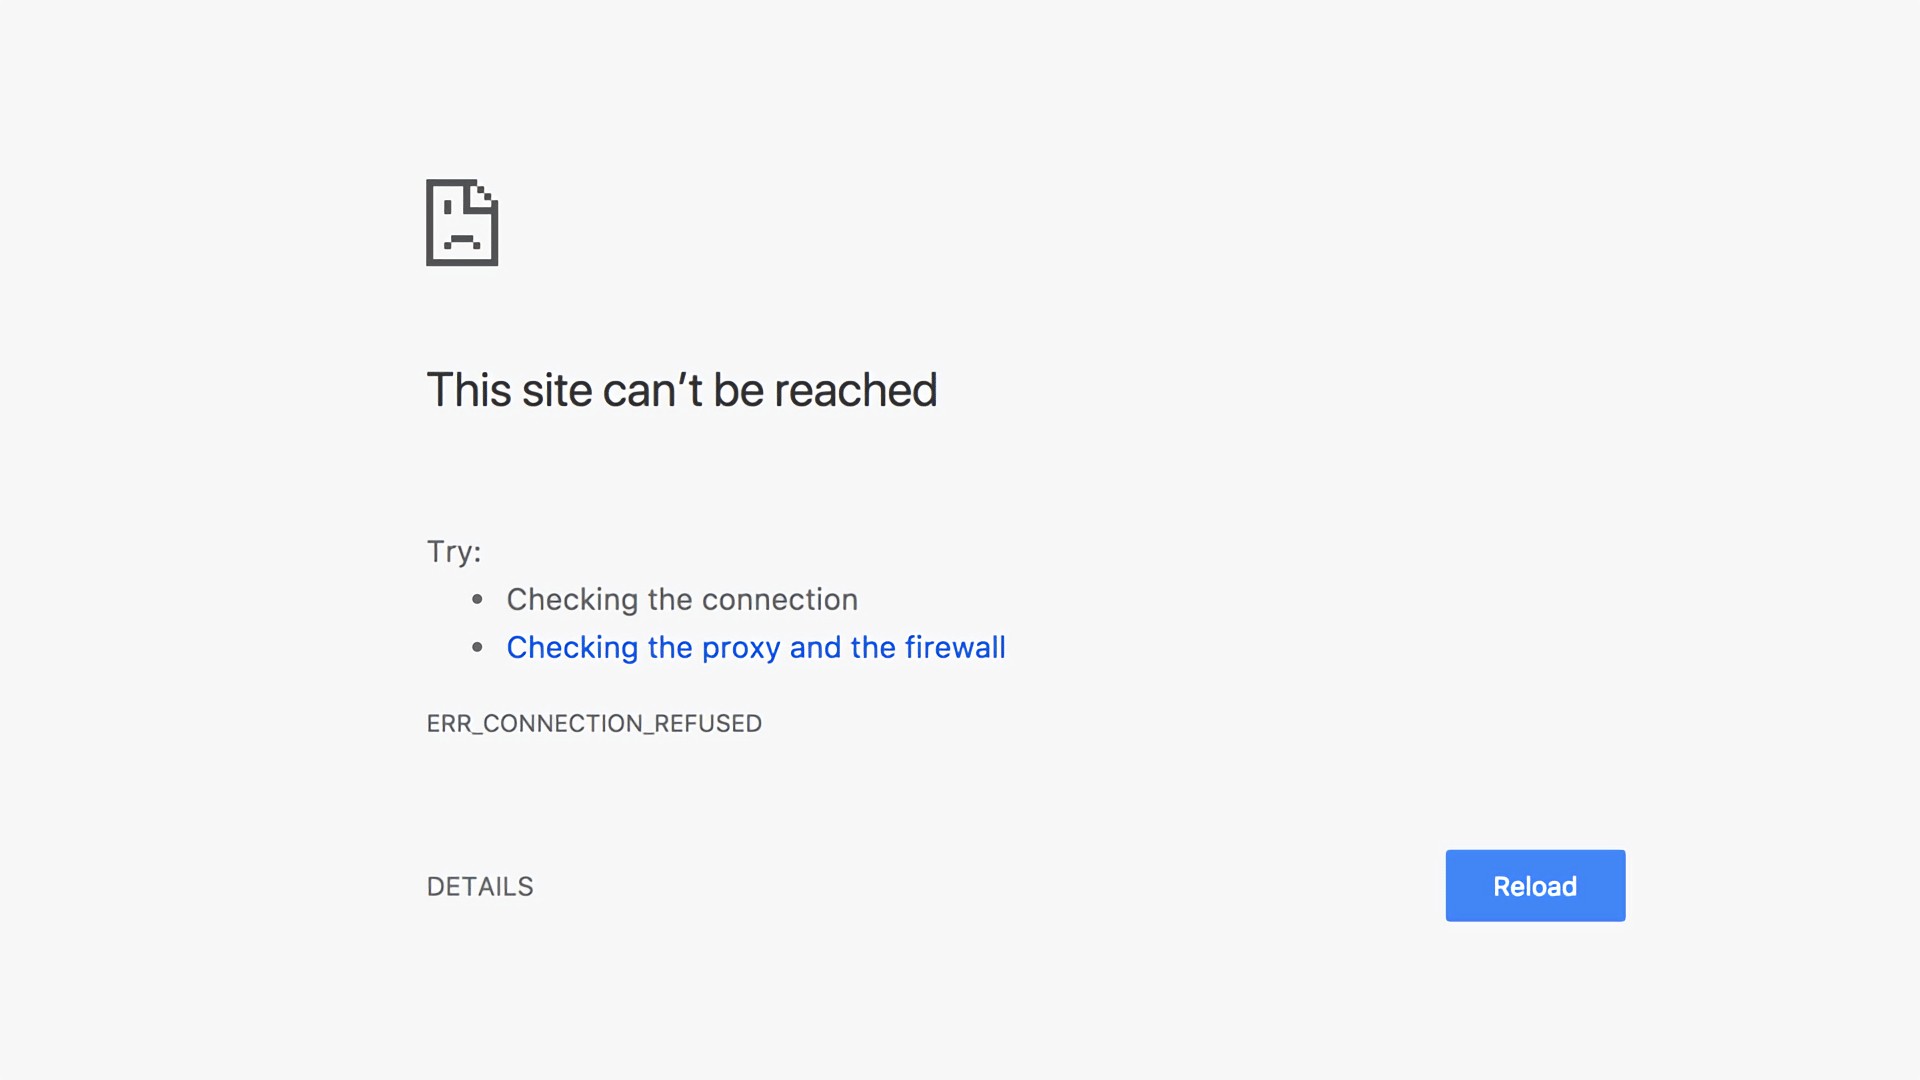Click the word REFUSED in the error code
This screenshot has width=1920, height=1080.
click(x=708, y=724)
